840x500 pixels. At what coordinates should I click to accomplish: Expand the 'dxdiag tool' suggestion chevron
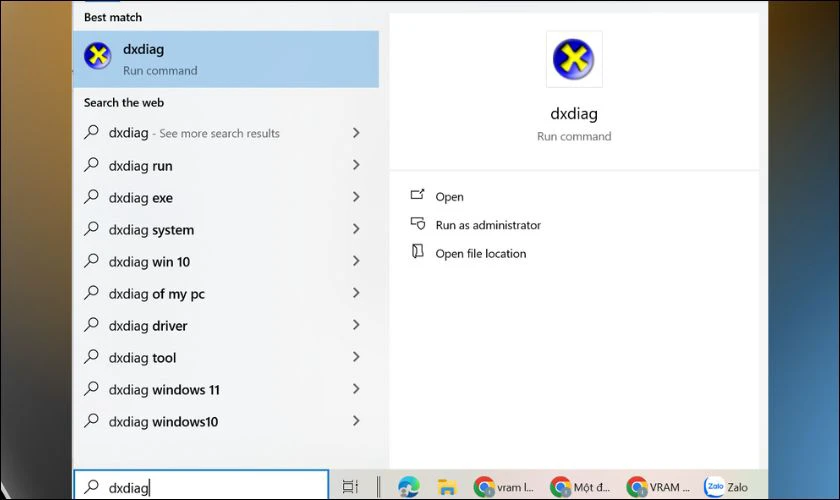(356, 357)
